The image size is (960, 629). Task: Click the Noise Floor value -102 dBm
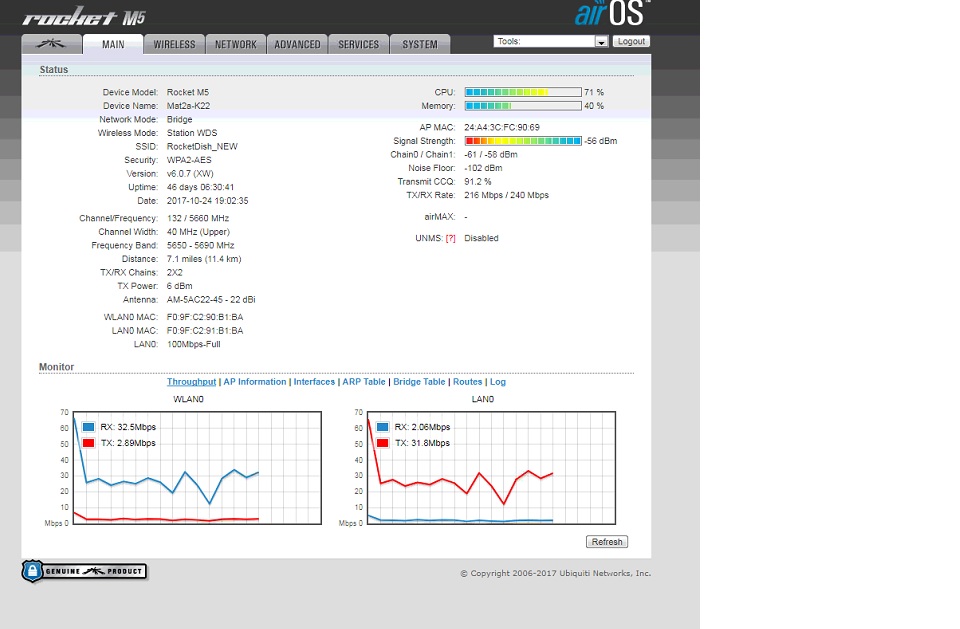[x=483, y=168]
